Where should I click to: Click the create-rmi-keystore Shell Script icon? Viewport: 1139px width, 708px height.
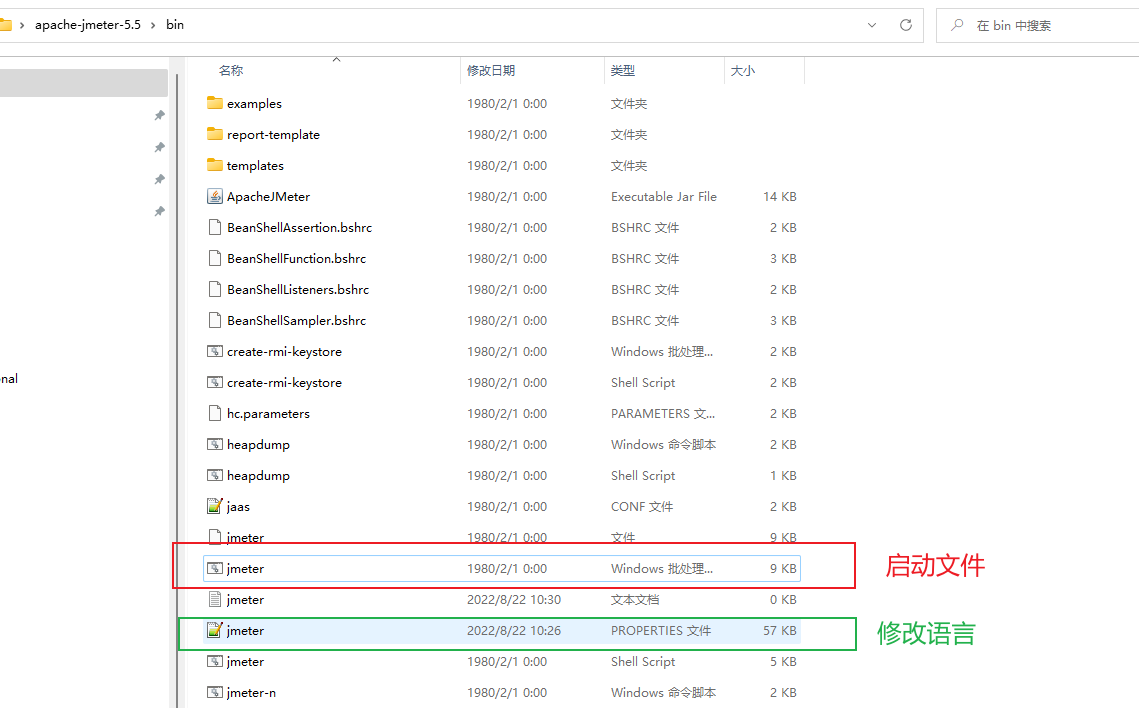(x=214, y=383)
